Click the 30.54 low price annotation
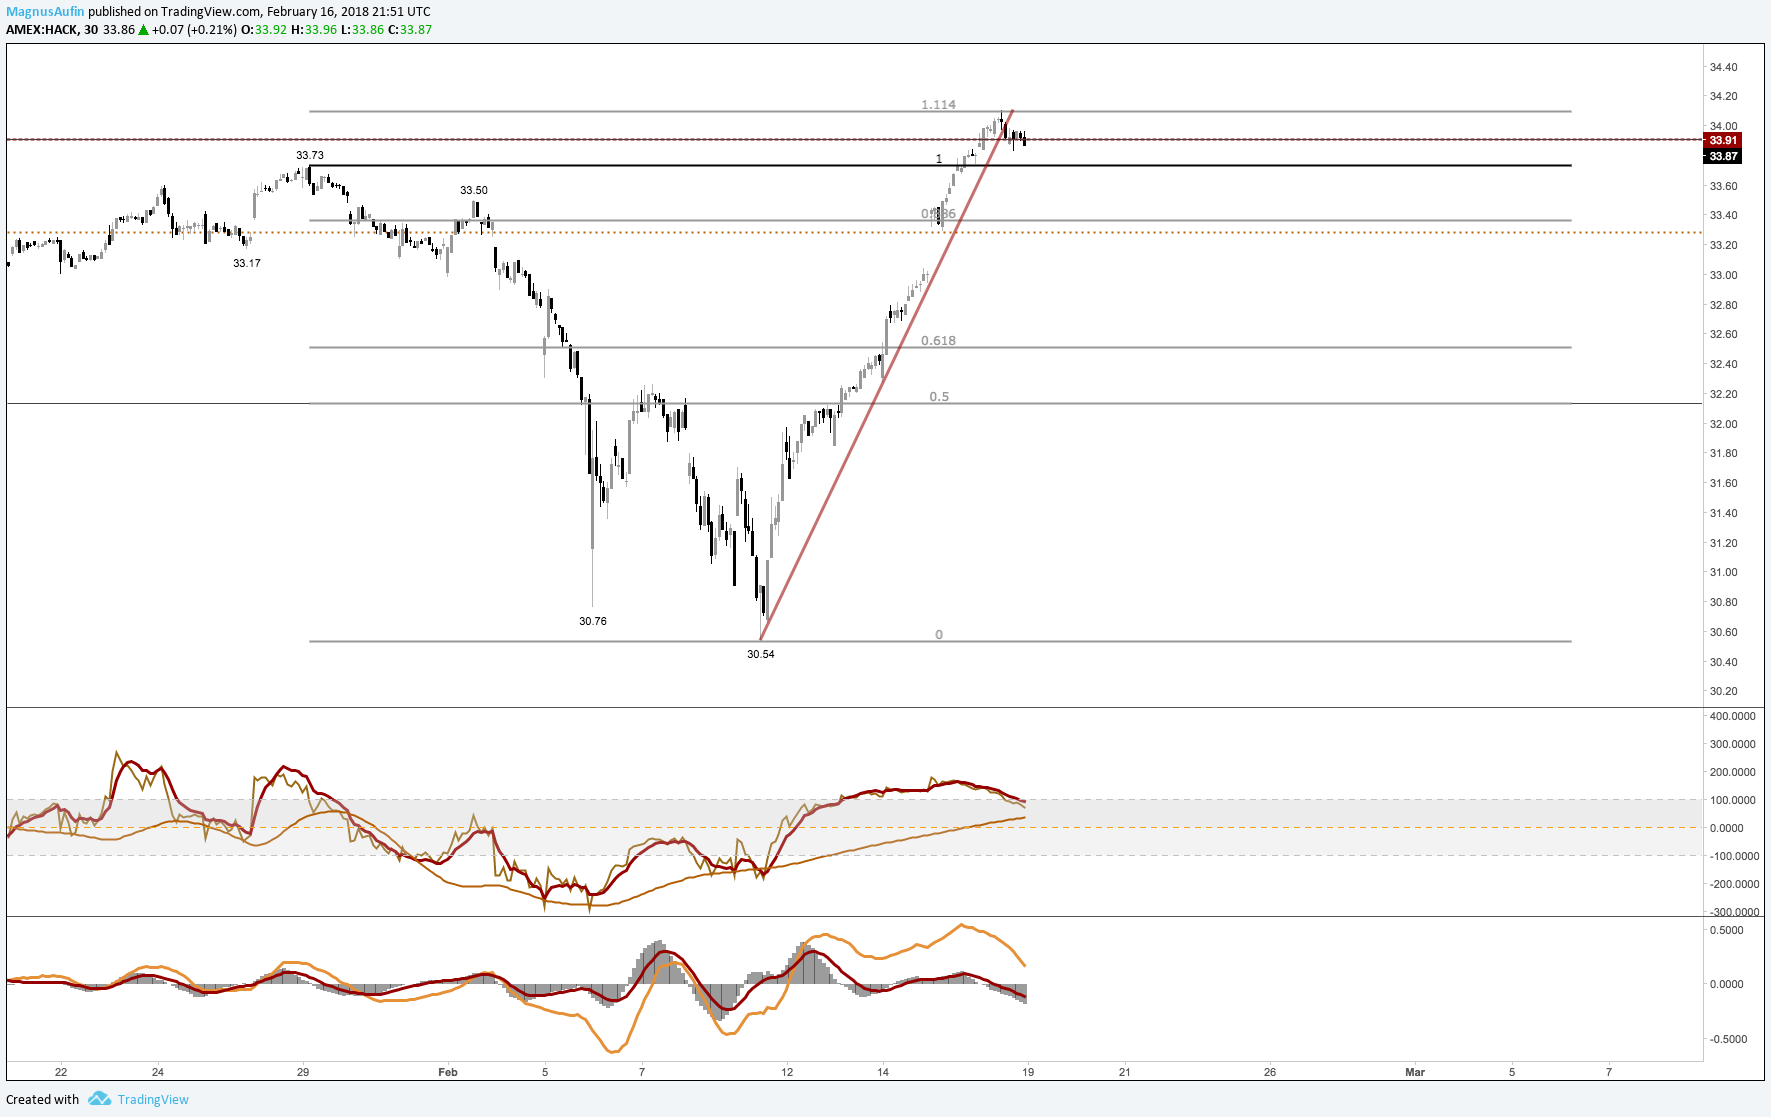Image resolution: width=1771 pixels, height=1117 pixels. 761,654
